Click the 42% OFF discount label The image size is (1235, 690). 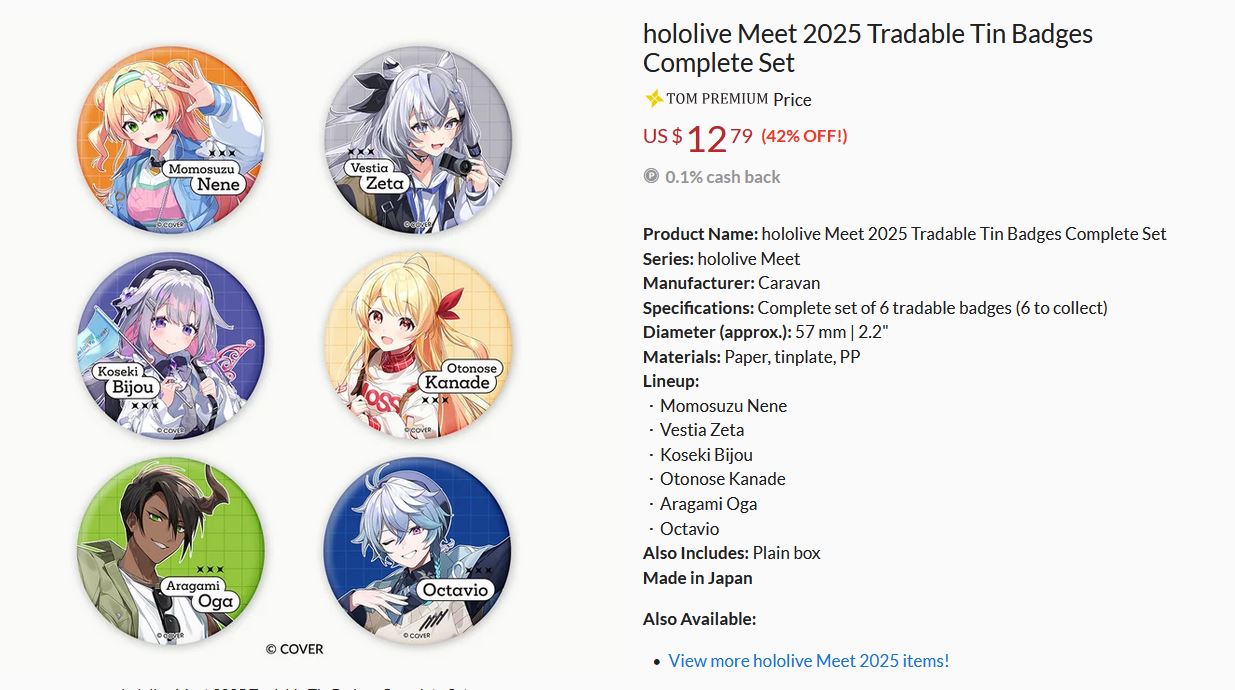(804, 136)
